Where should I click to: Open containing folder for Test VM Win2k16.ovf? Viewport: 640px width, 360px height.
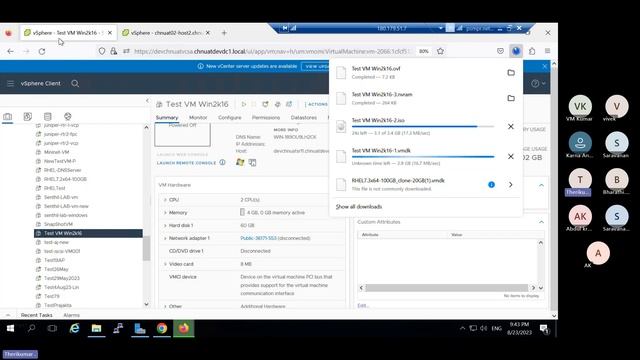click(x=511, y=73)
